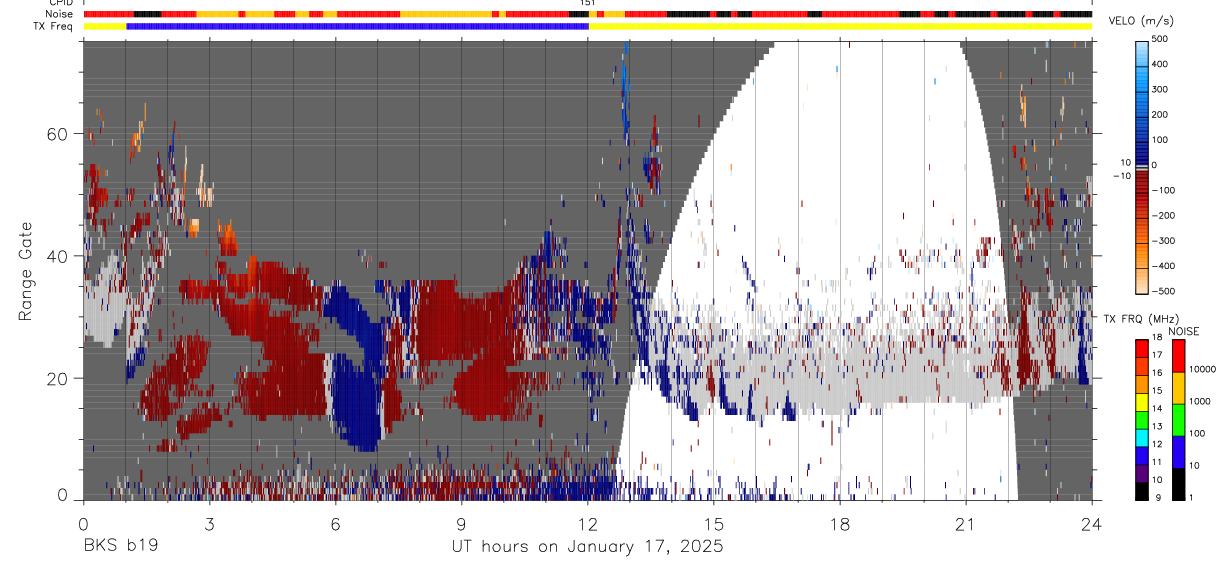Click the NOISE legend value "10000"

pyautogui.click(x=1203, y=370)
